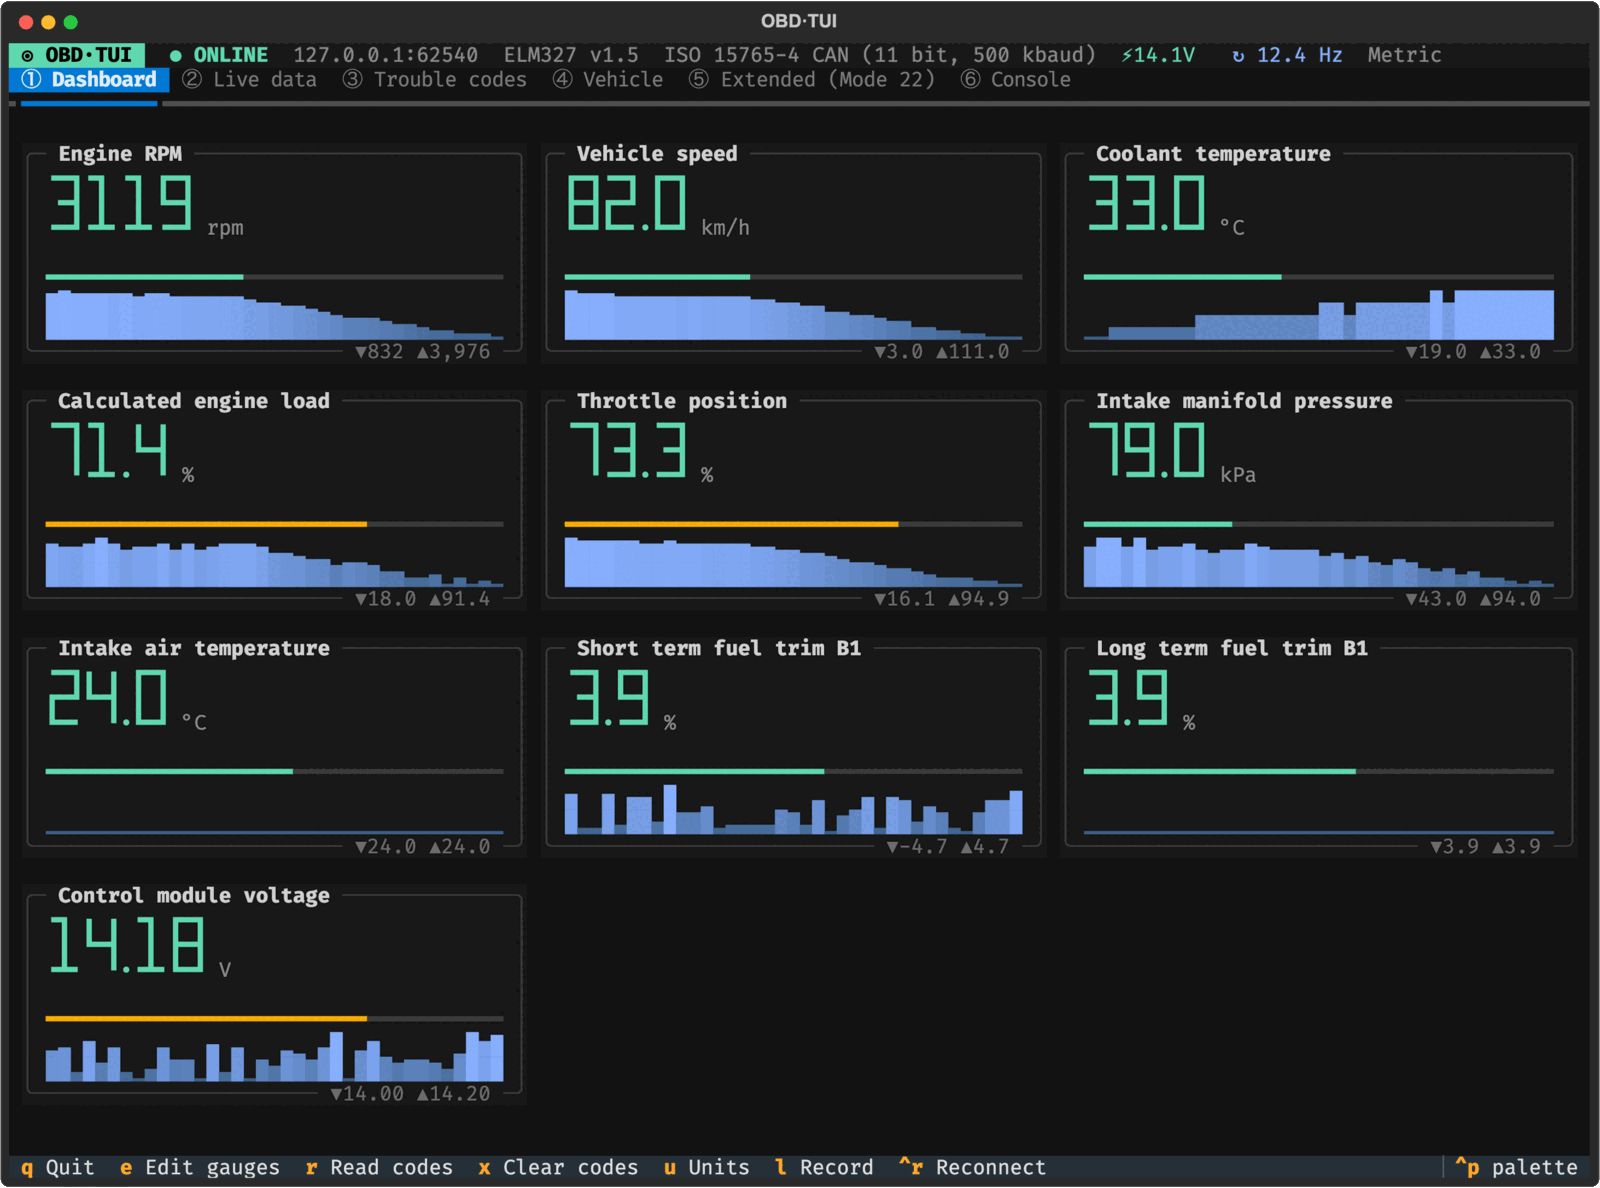Go to the Vehicle tab
This screenshot has width=1600, height=1188.
(608, 80)
